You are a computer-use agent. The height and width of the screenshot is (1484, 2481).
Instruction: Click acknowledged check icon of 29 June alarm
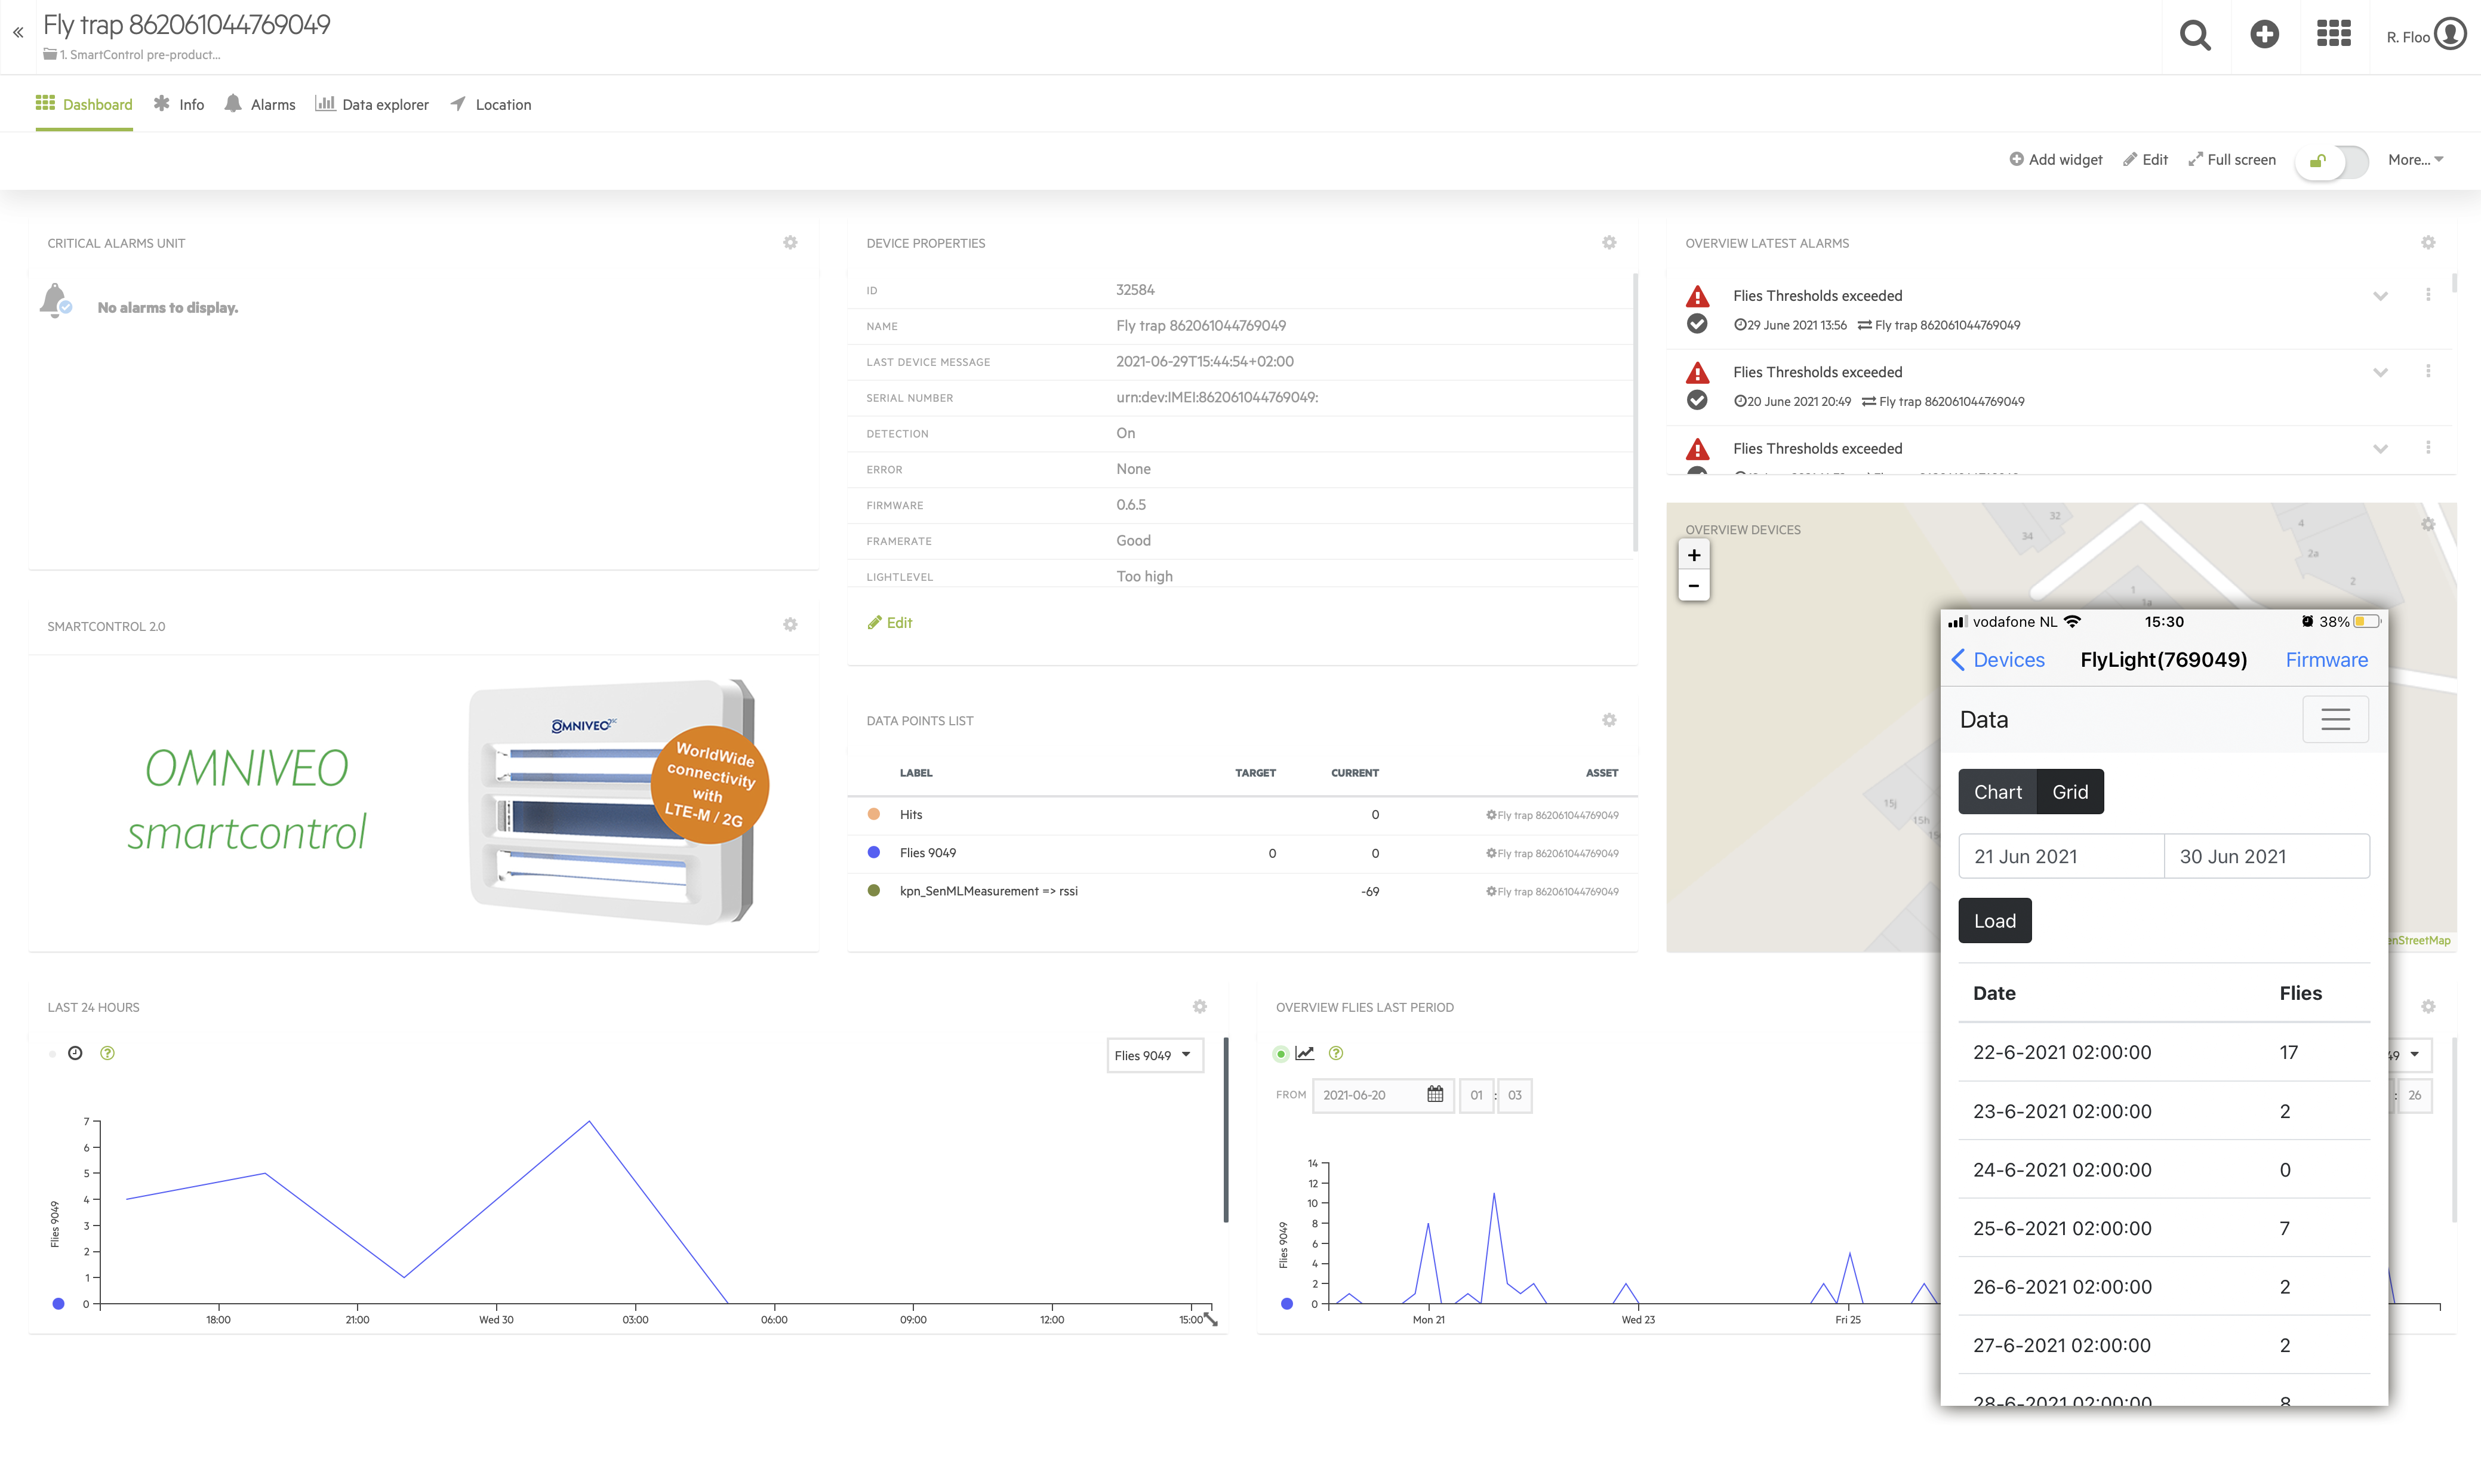tap(1697, 324)
